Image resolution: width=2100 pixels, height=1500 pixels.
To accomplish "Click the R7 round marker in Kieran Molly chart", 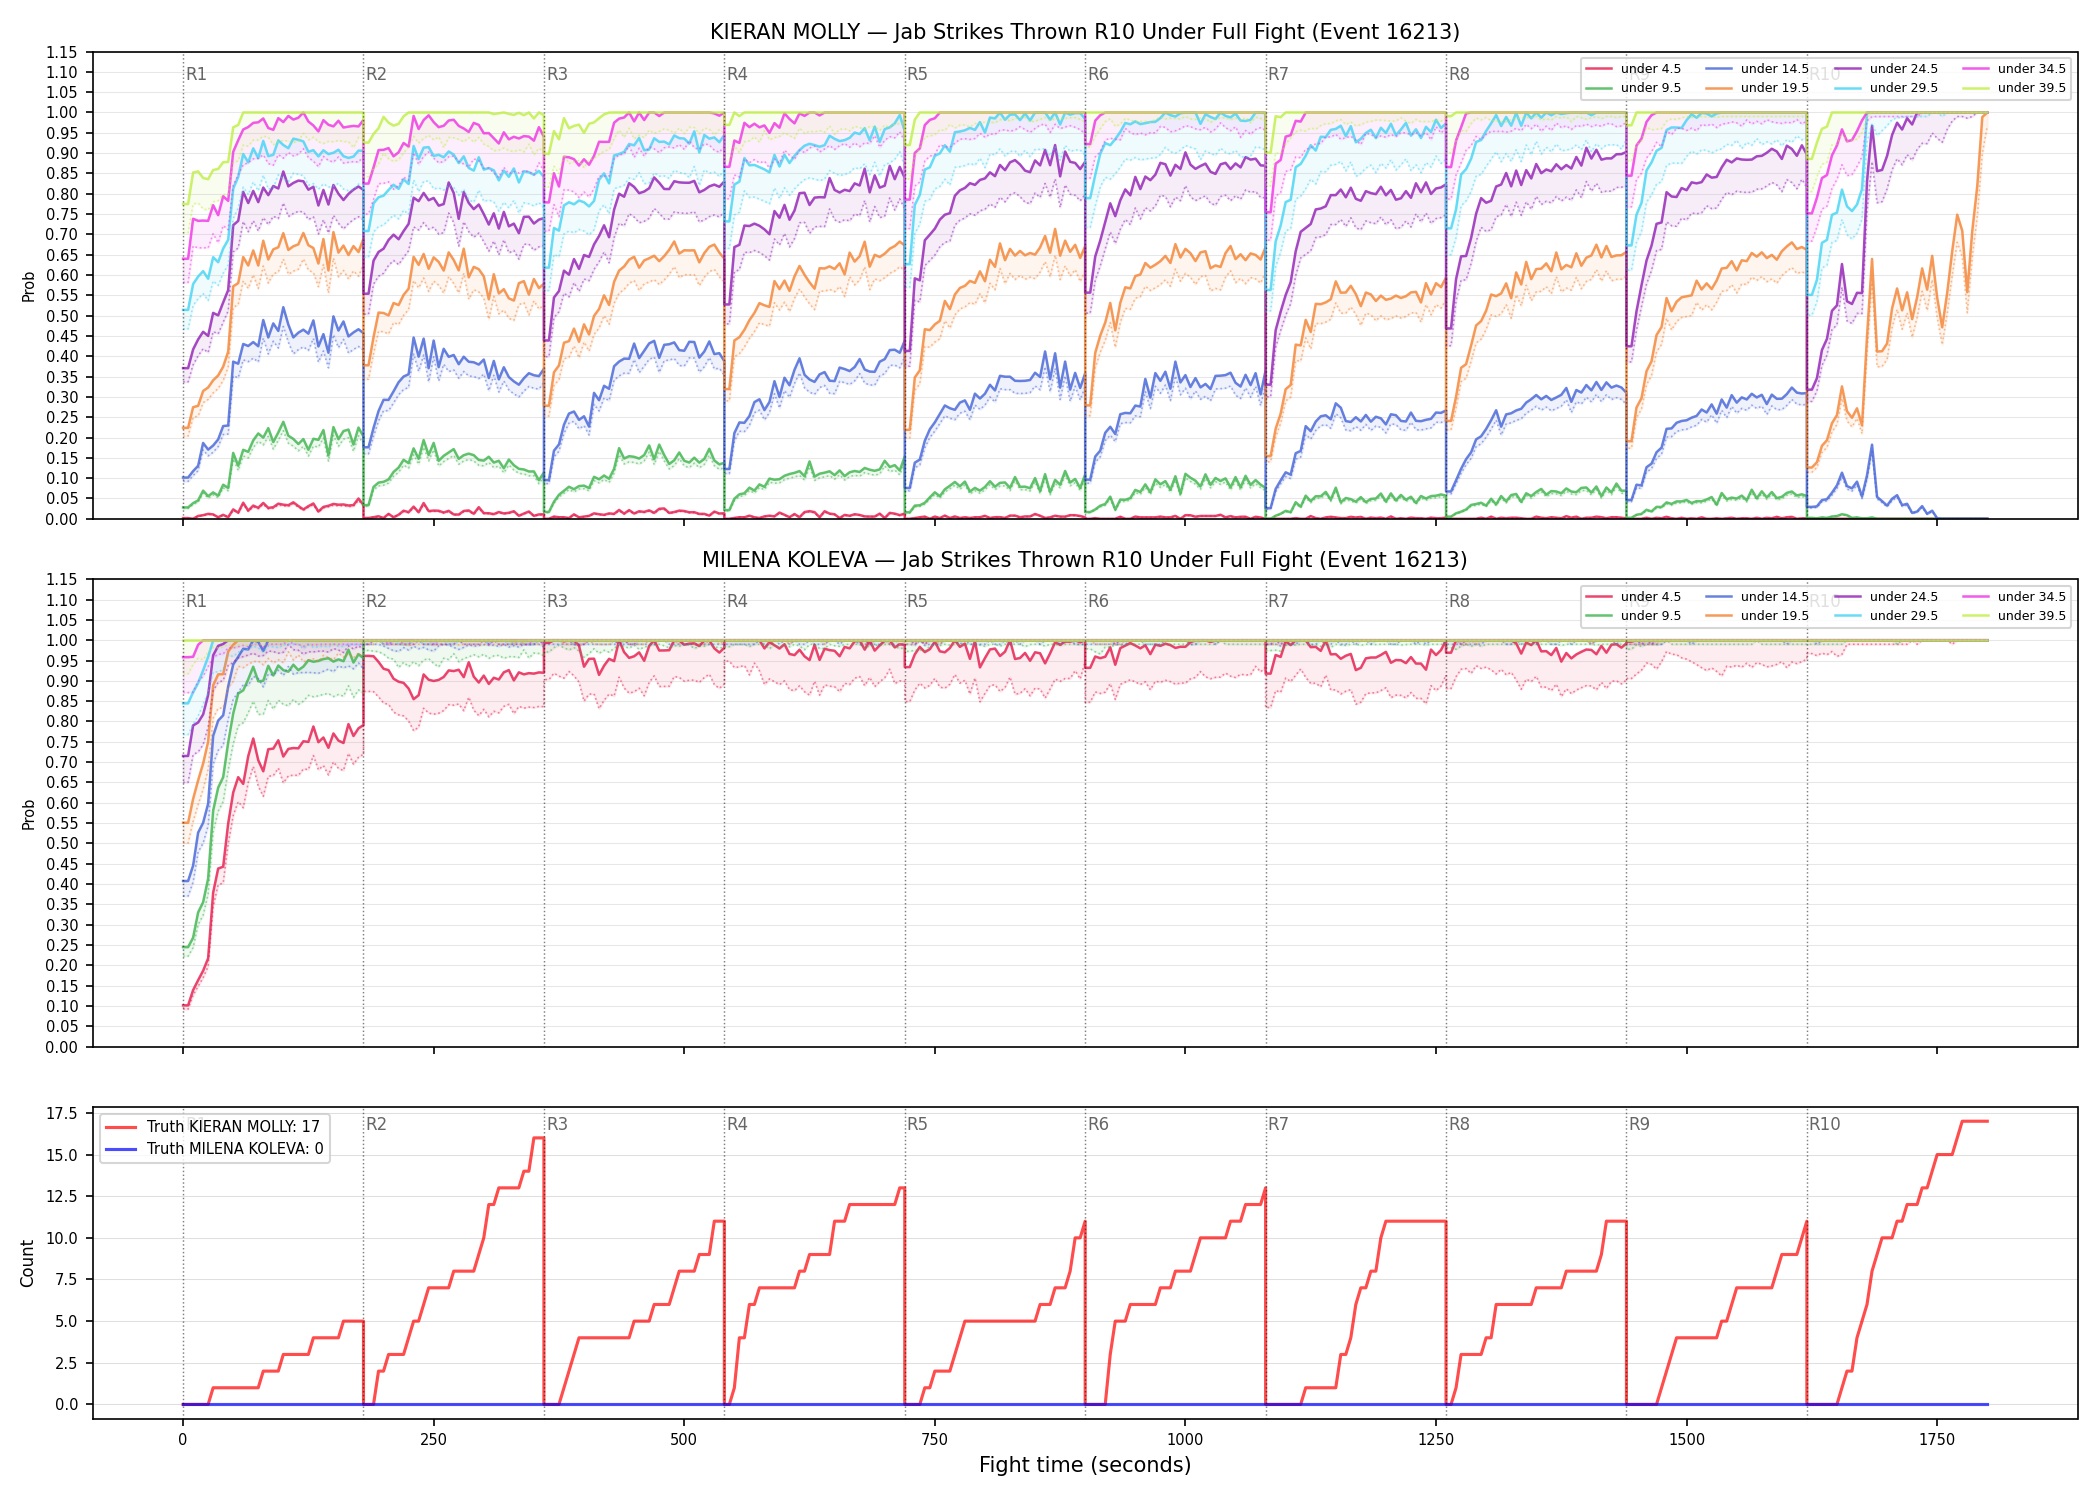I will [x=1278, y=74].
